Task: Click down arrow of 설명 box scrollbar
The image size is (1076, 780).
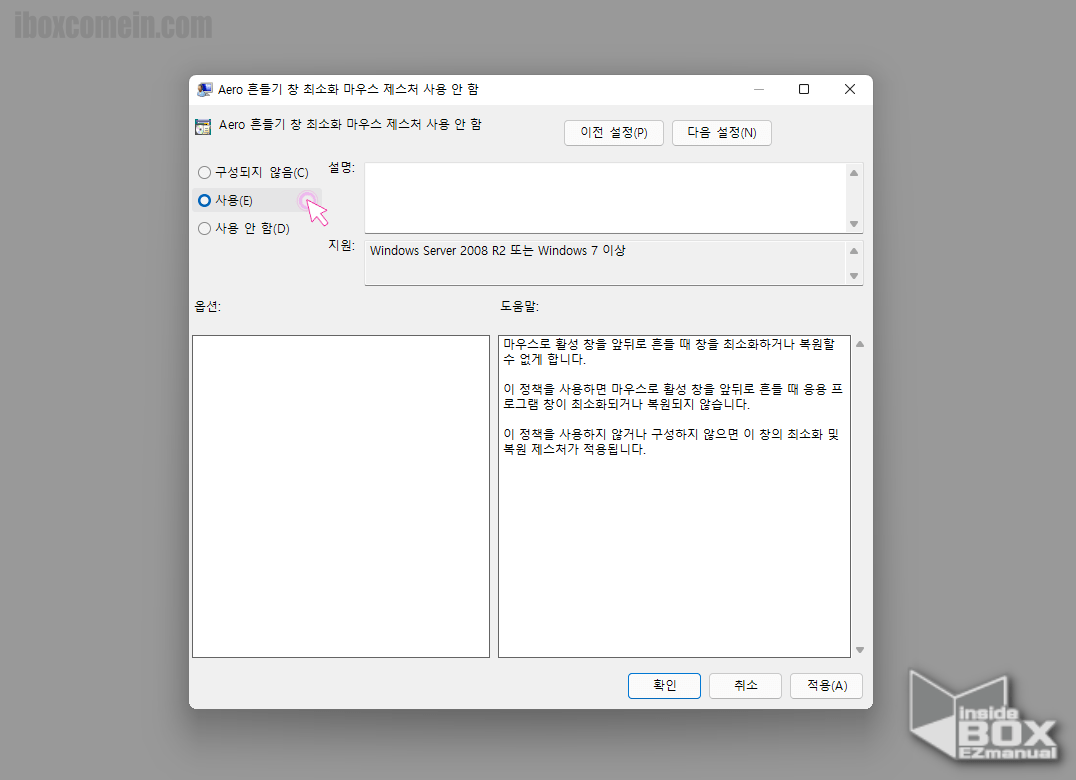Action: [x=854, y=224]
